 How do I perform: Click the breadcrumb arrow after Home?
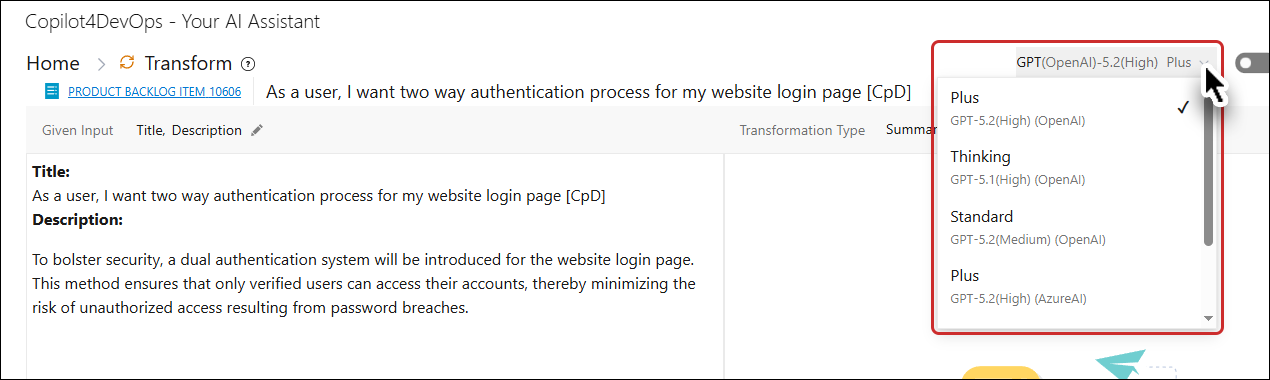coord(100,64)
